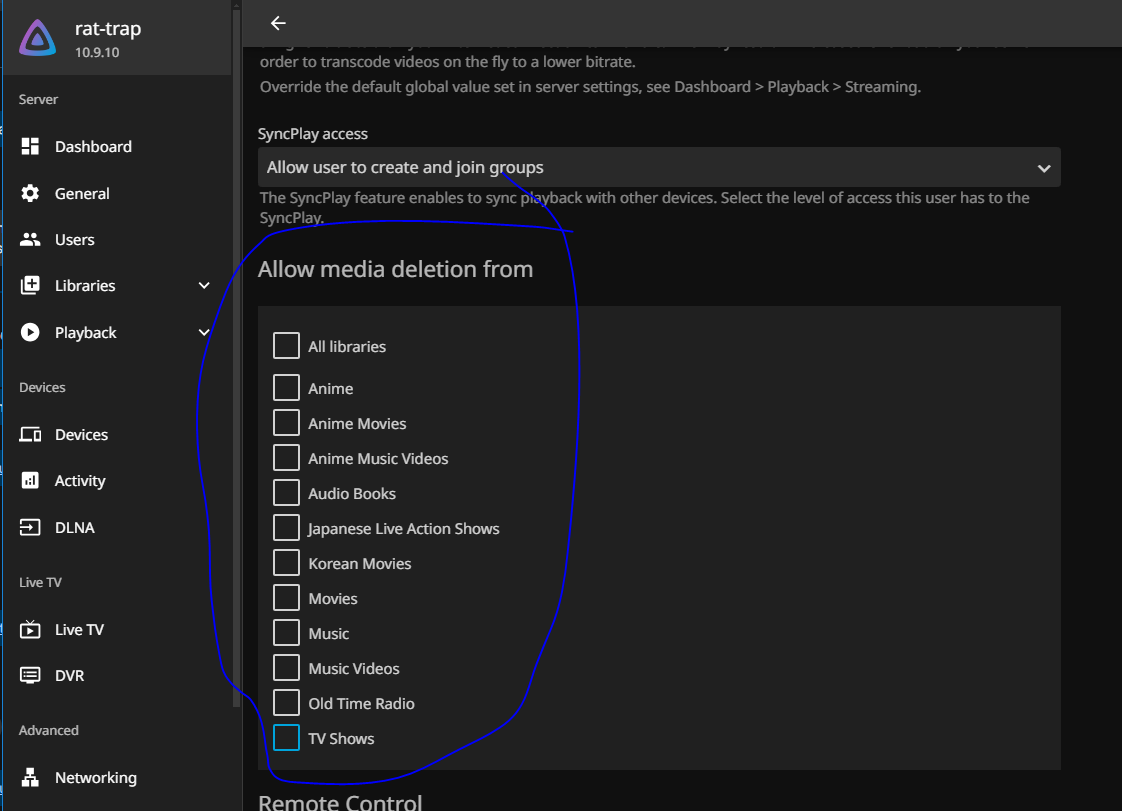
Task: Check the Anime Movies checkbox
Action: click(x=286, y=423)
